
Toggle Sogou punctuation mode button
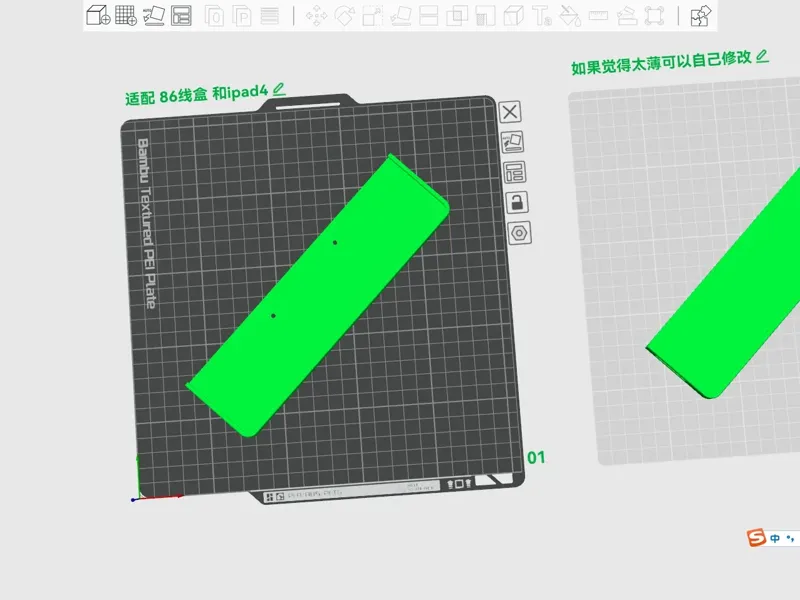790,538
